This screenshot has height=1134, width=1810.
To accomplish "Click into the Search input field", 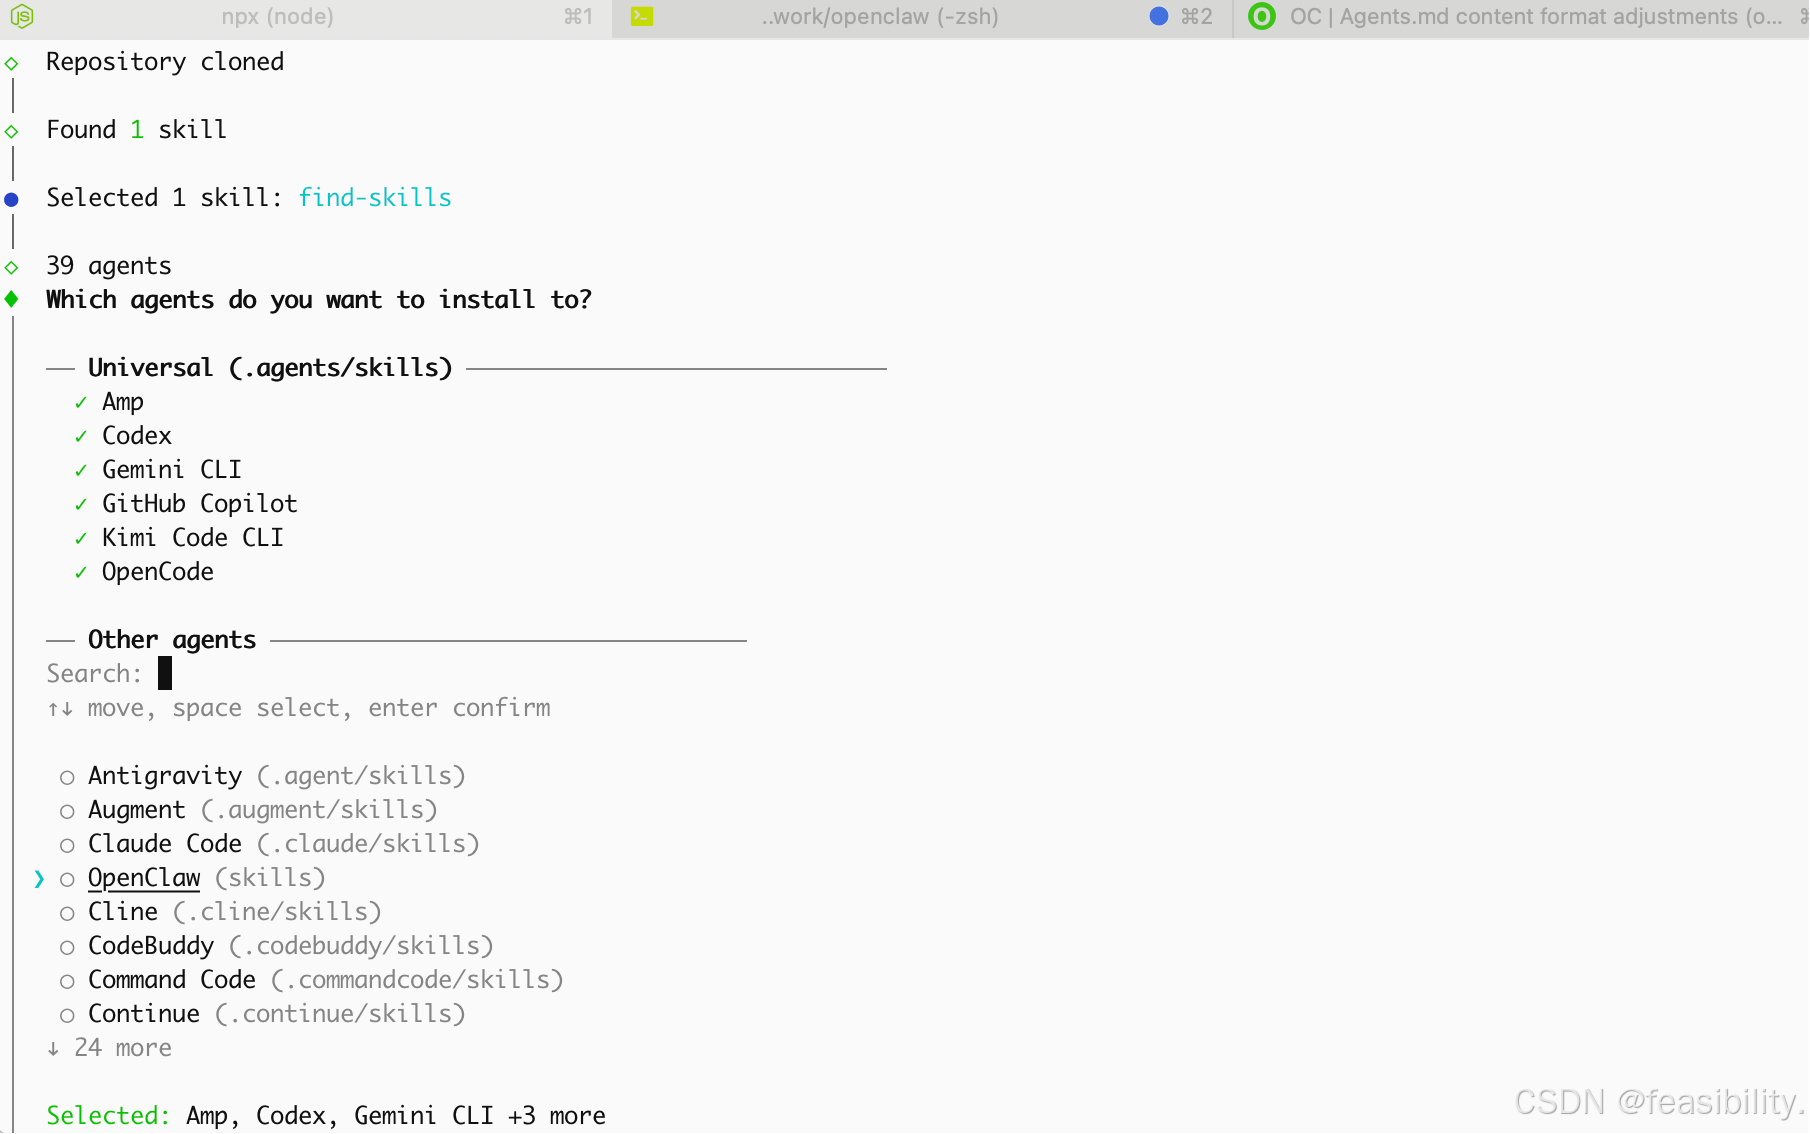I will point(166,674).
